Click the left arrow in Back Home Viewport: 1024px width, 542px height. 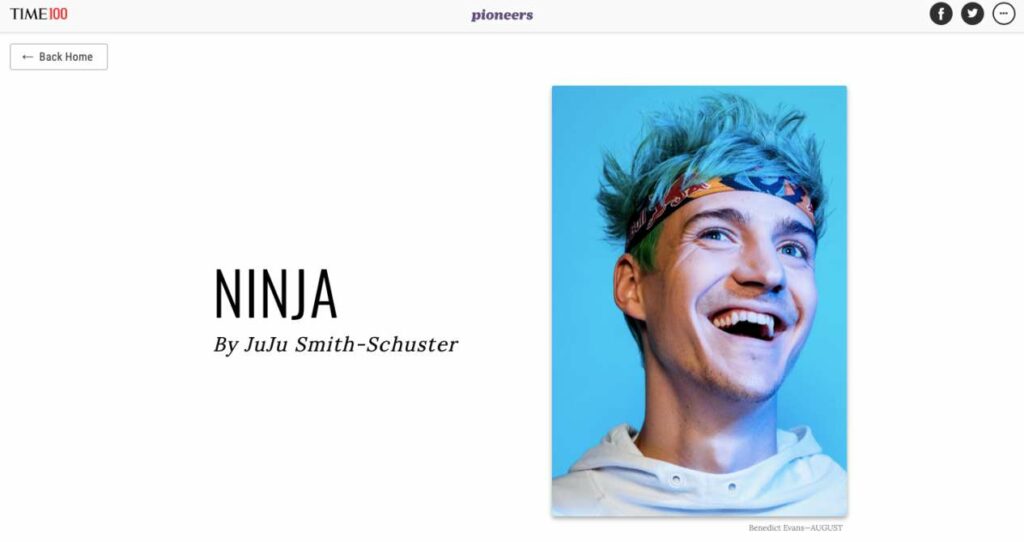click(x=27, y=57)
